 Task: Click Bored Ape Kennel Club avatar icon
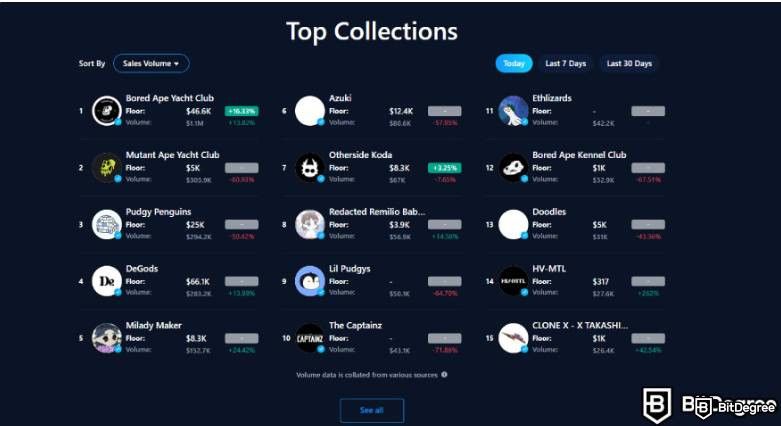pos(513,167)
